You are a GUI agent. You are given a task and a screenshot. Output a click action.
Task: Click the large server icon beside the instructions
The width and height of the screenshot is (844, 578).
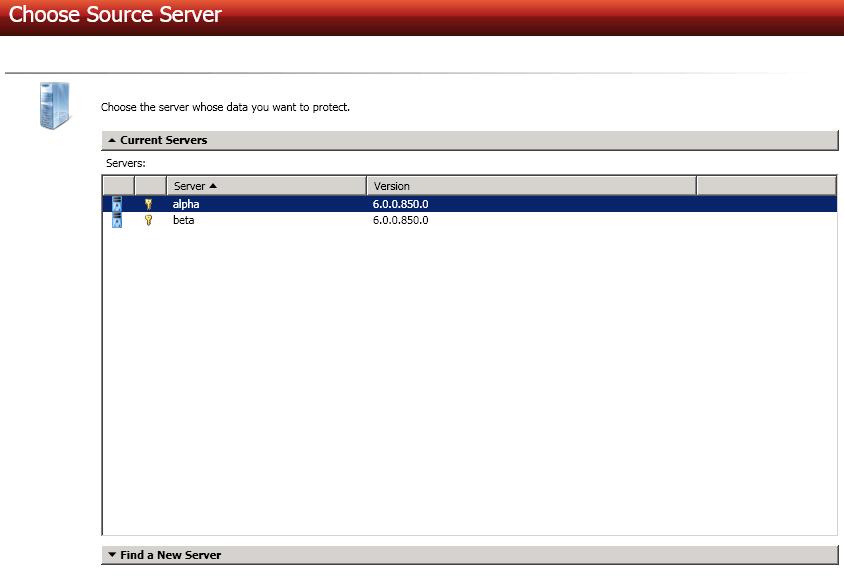tap(55, 106)
